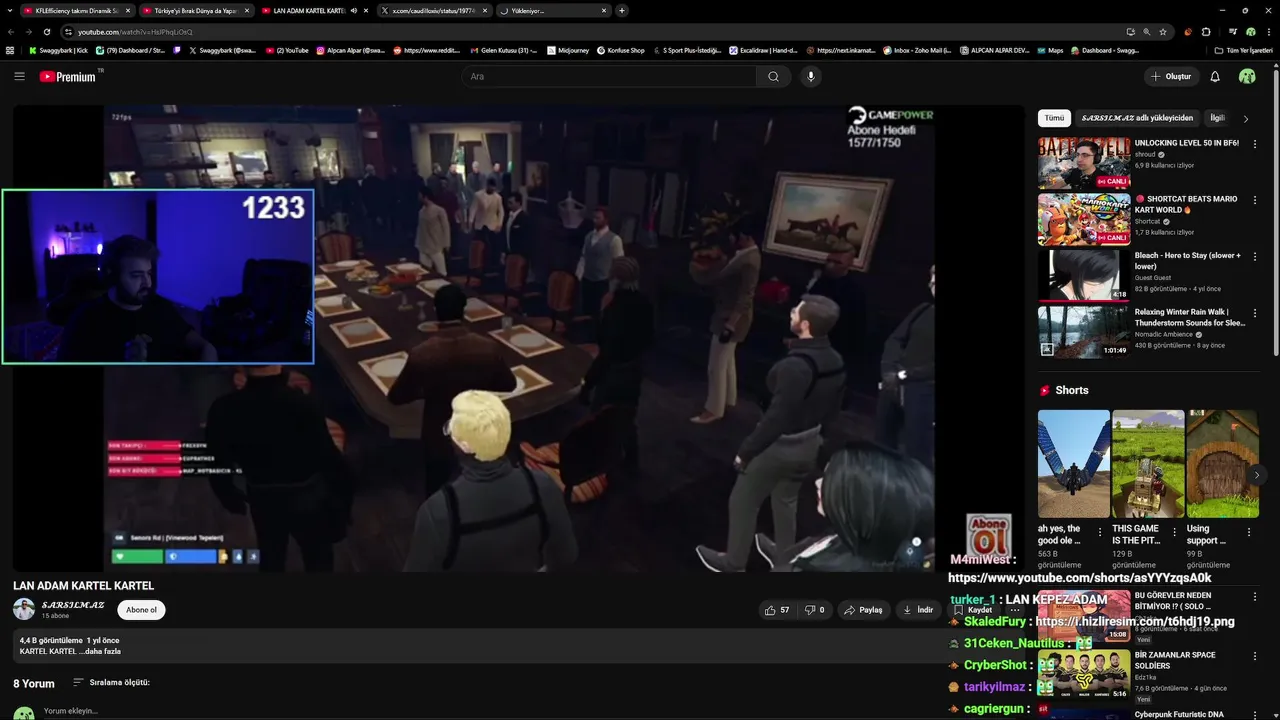Open SARSILMAZ channel name link

73,605
